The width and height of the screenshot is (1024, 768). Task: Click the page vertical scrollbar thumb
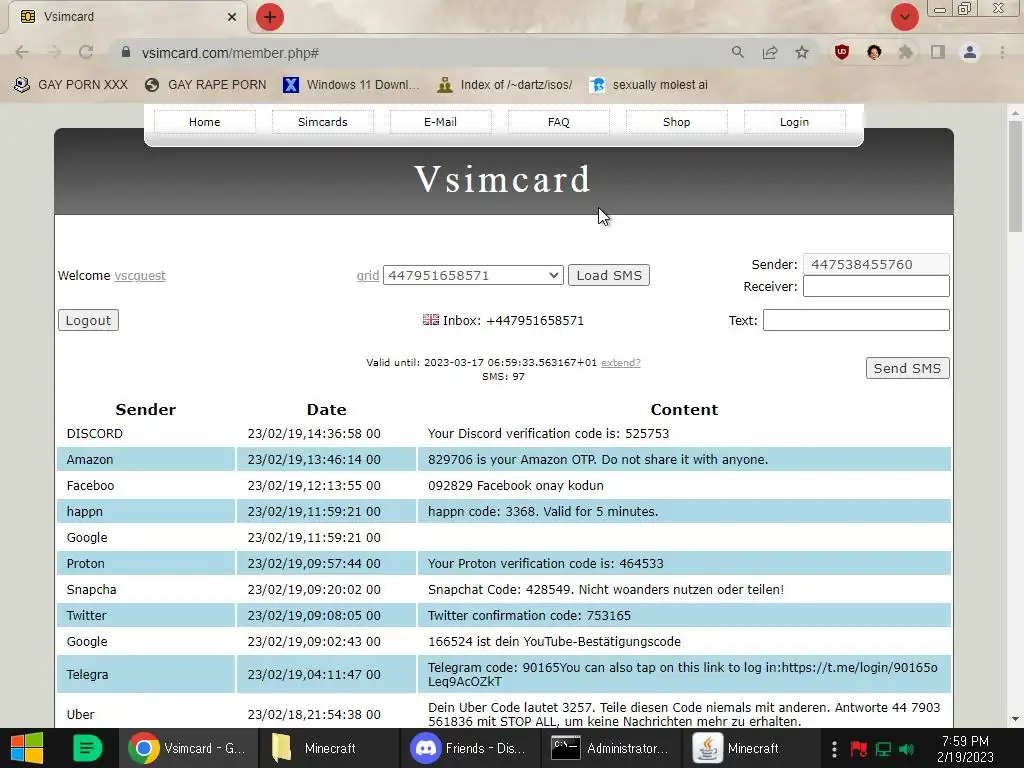click(x=1015, y=175)
